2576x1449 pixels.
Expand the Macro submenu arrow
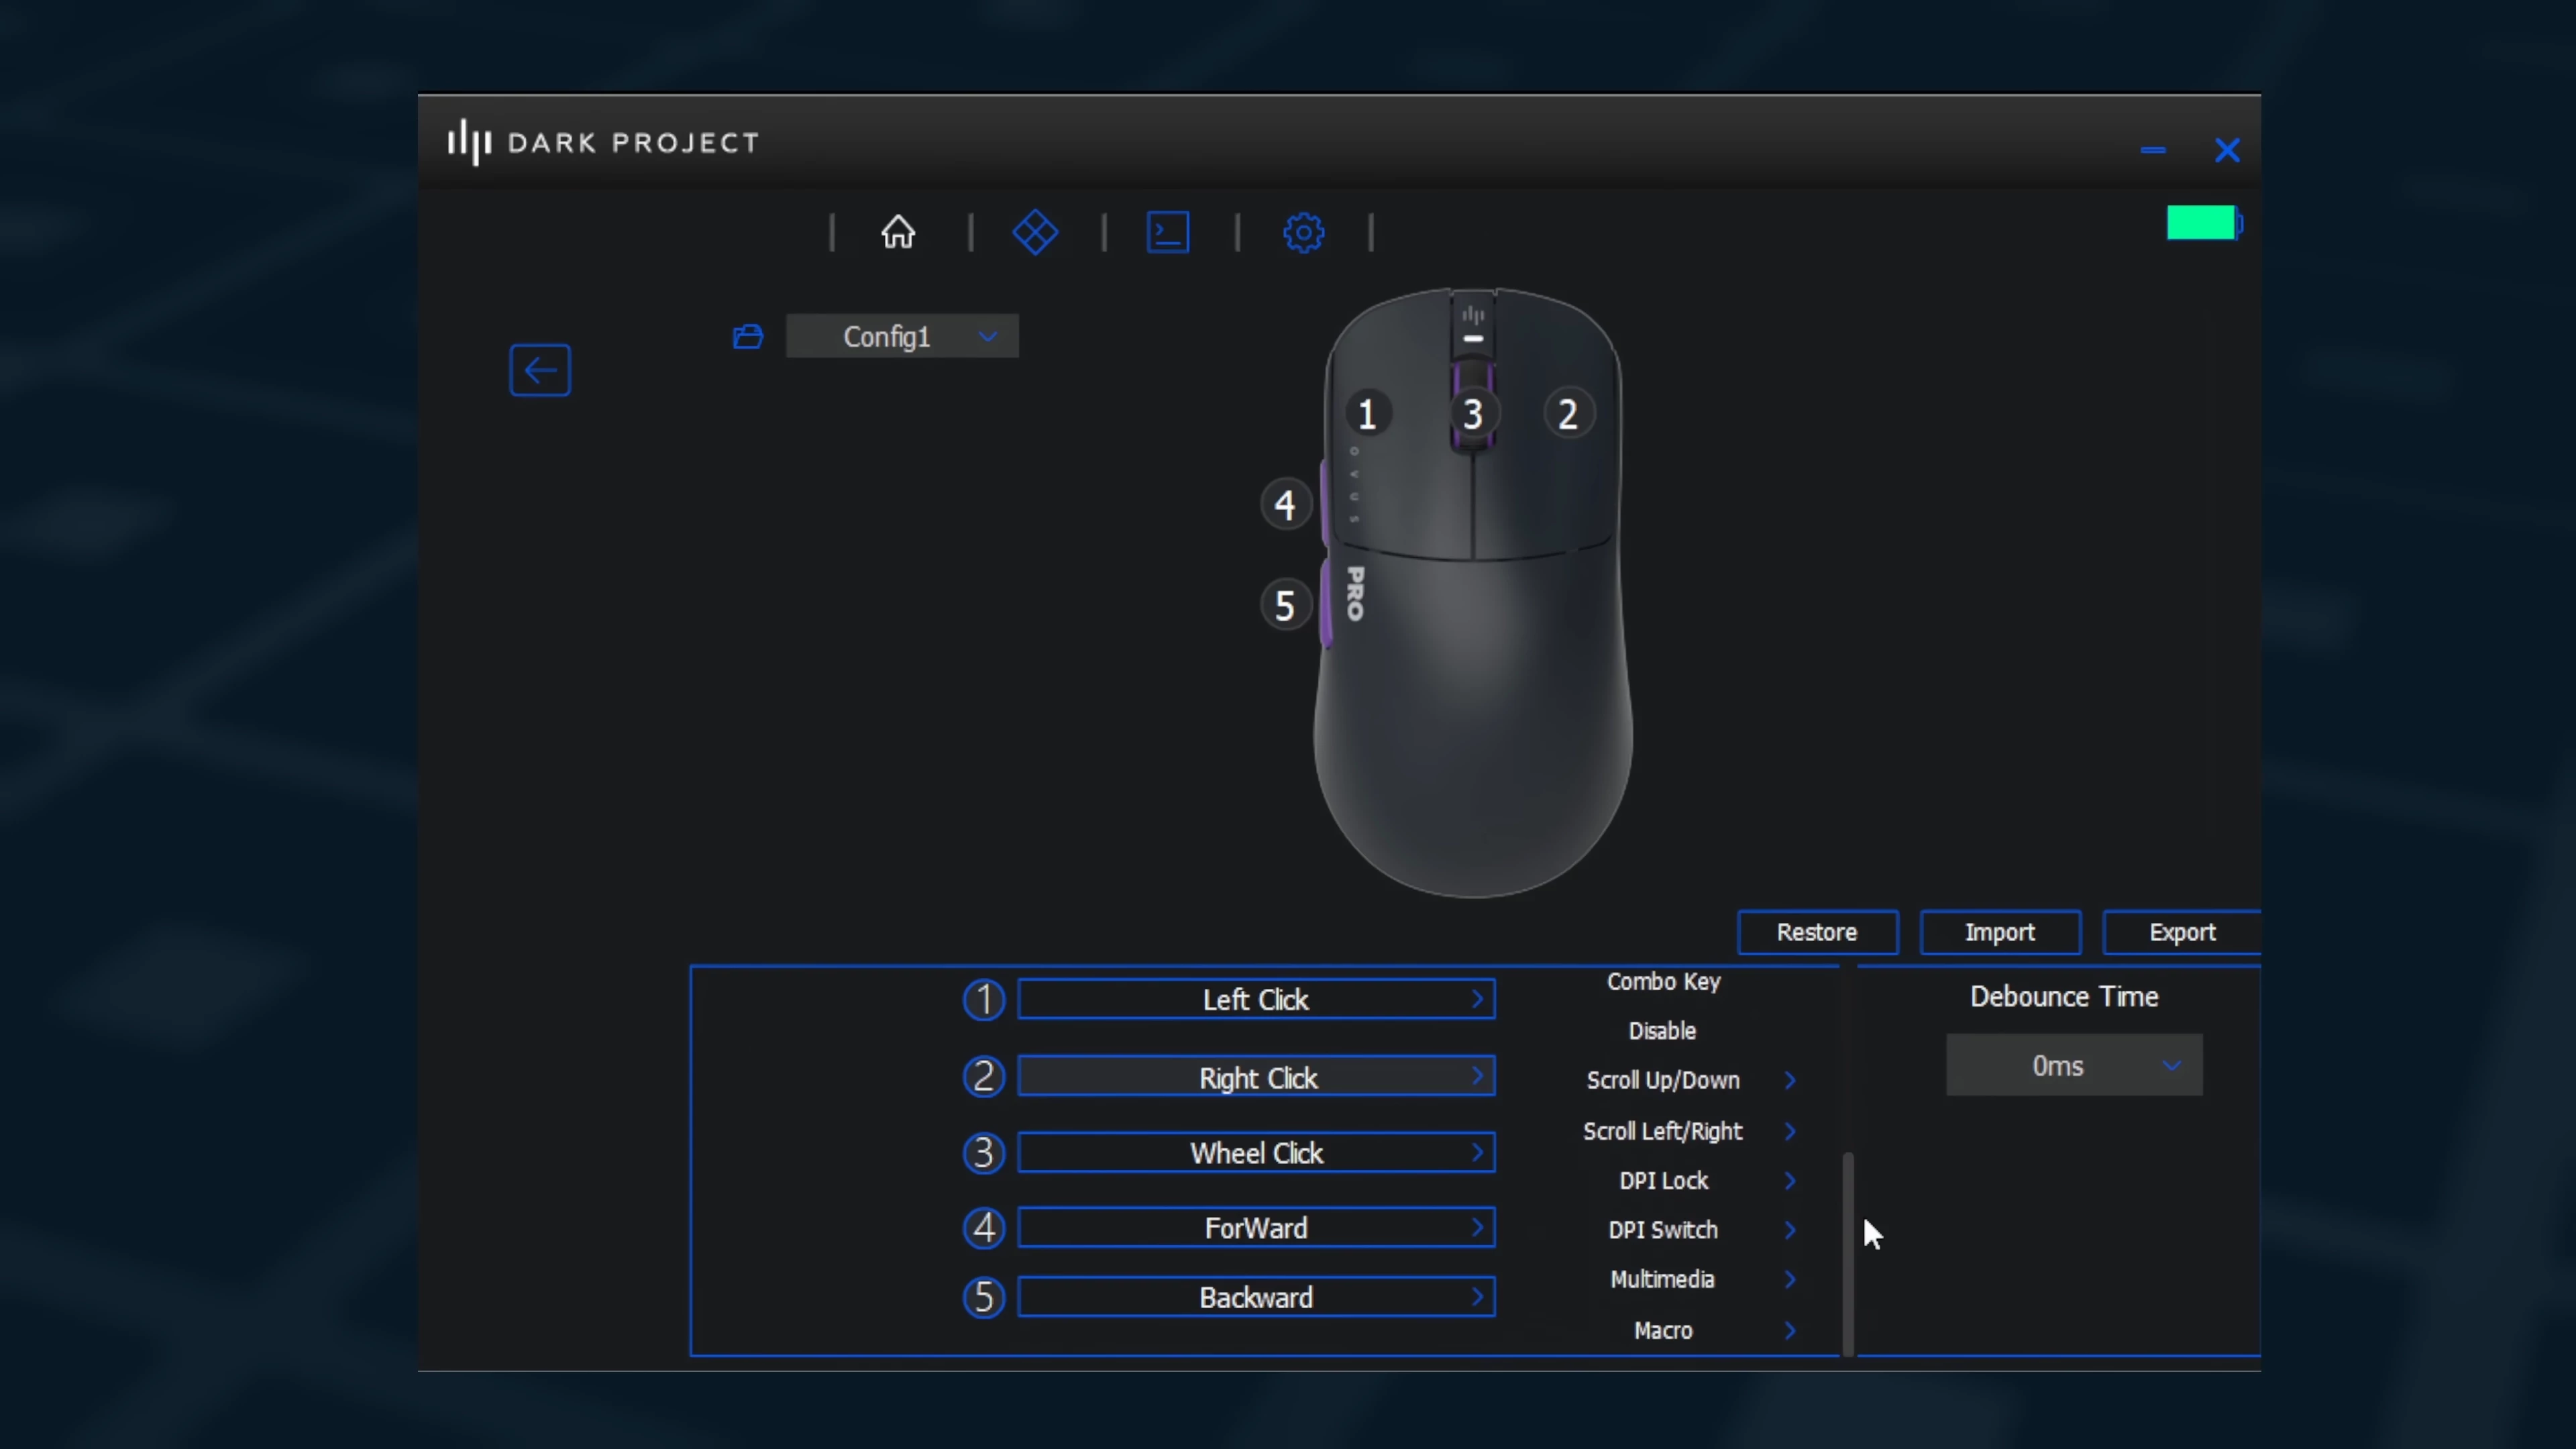[1790, 1330]
